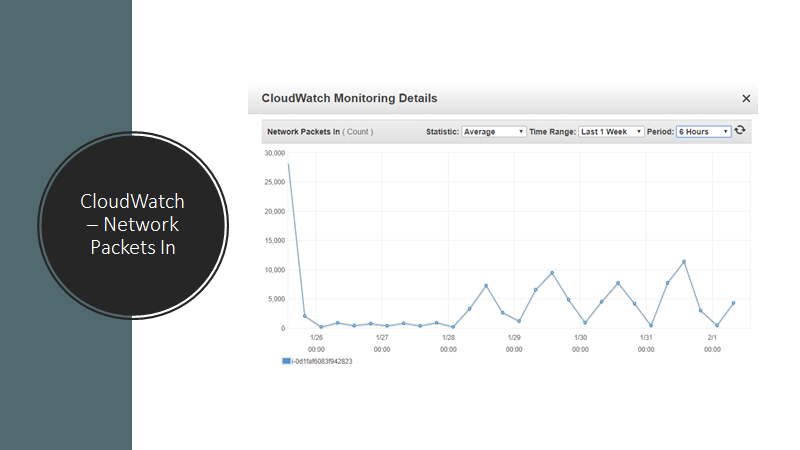Image resolution: width=800 pixels, height=450 pixels.
Task: Click the CloudWatch Monitoring Details heading
Action: [x=349, y=98]
